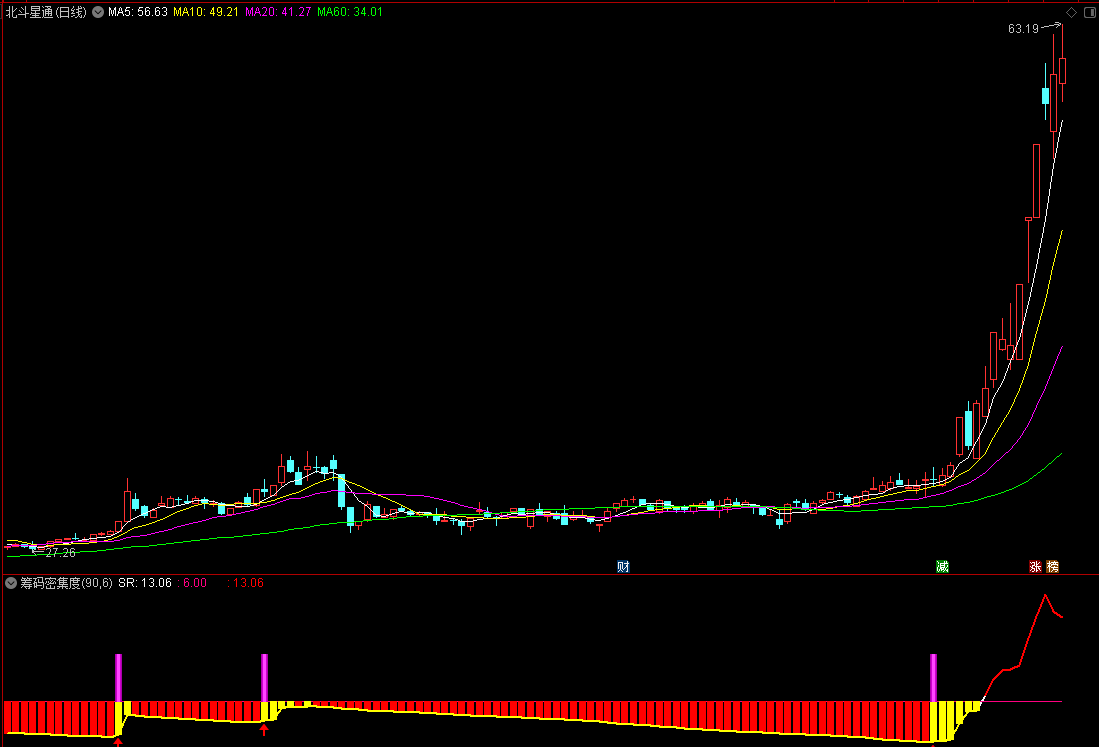
Task: Open the orange 榜 marker on the timeline
Action: pos(1053,566)
